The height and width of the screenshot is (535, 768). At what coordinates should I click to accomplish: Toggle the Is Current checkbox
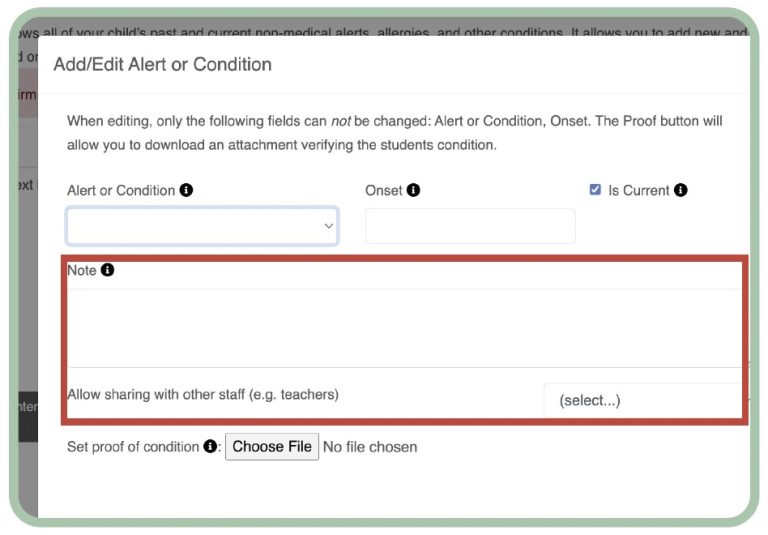click(x=595, y=190)
